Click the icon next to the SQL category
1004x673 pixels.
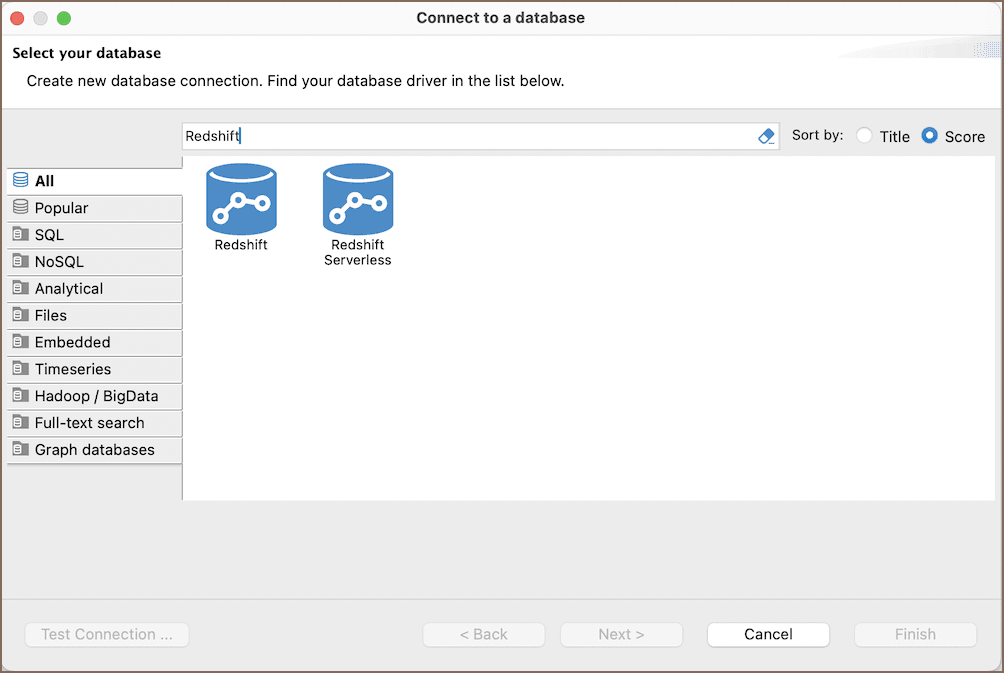[x=20, y=235]
